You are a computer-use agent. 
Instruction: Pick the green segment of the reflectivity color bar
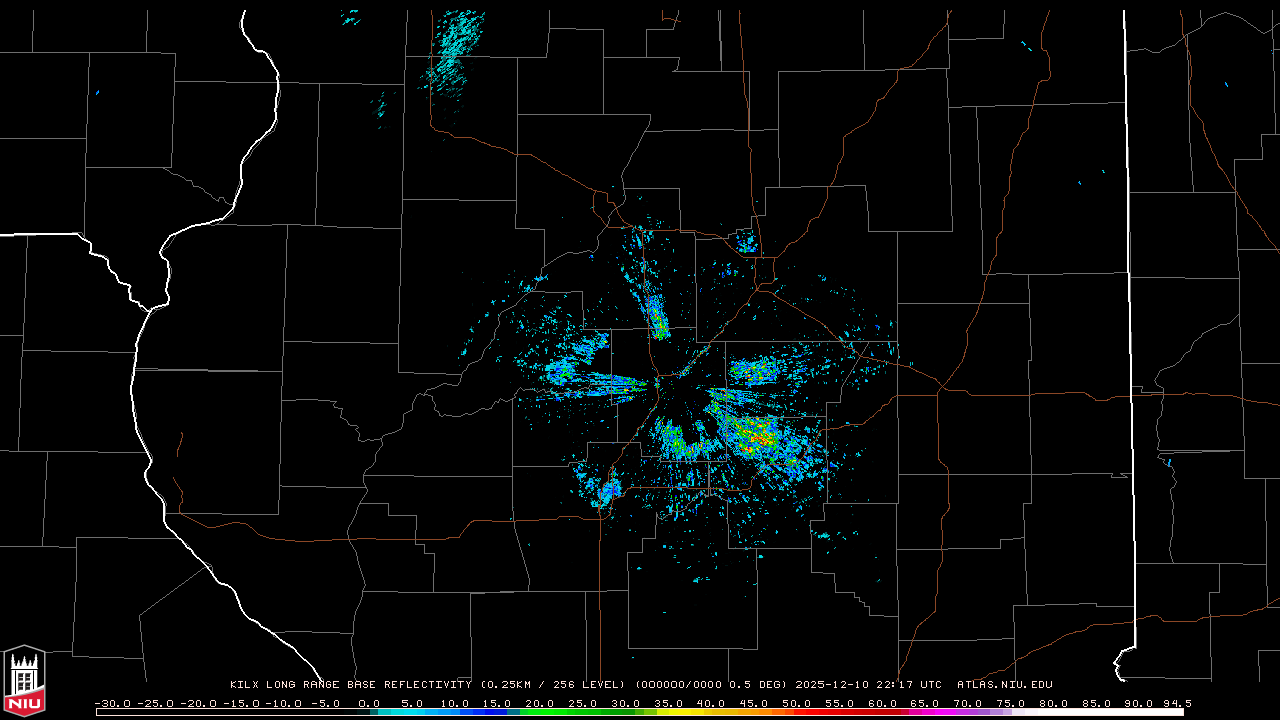tap(584, 712)
